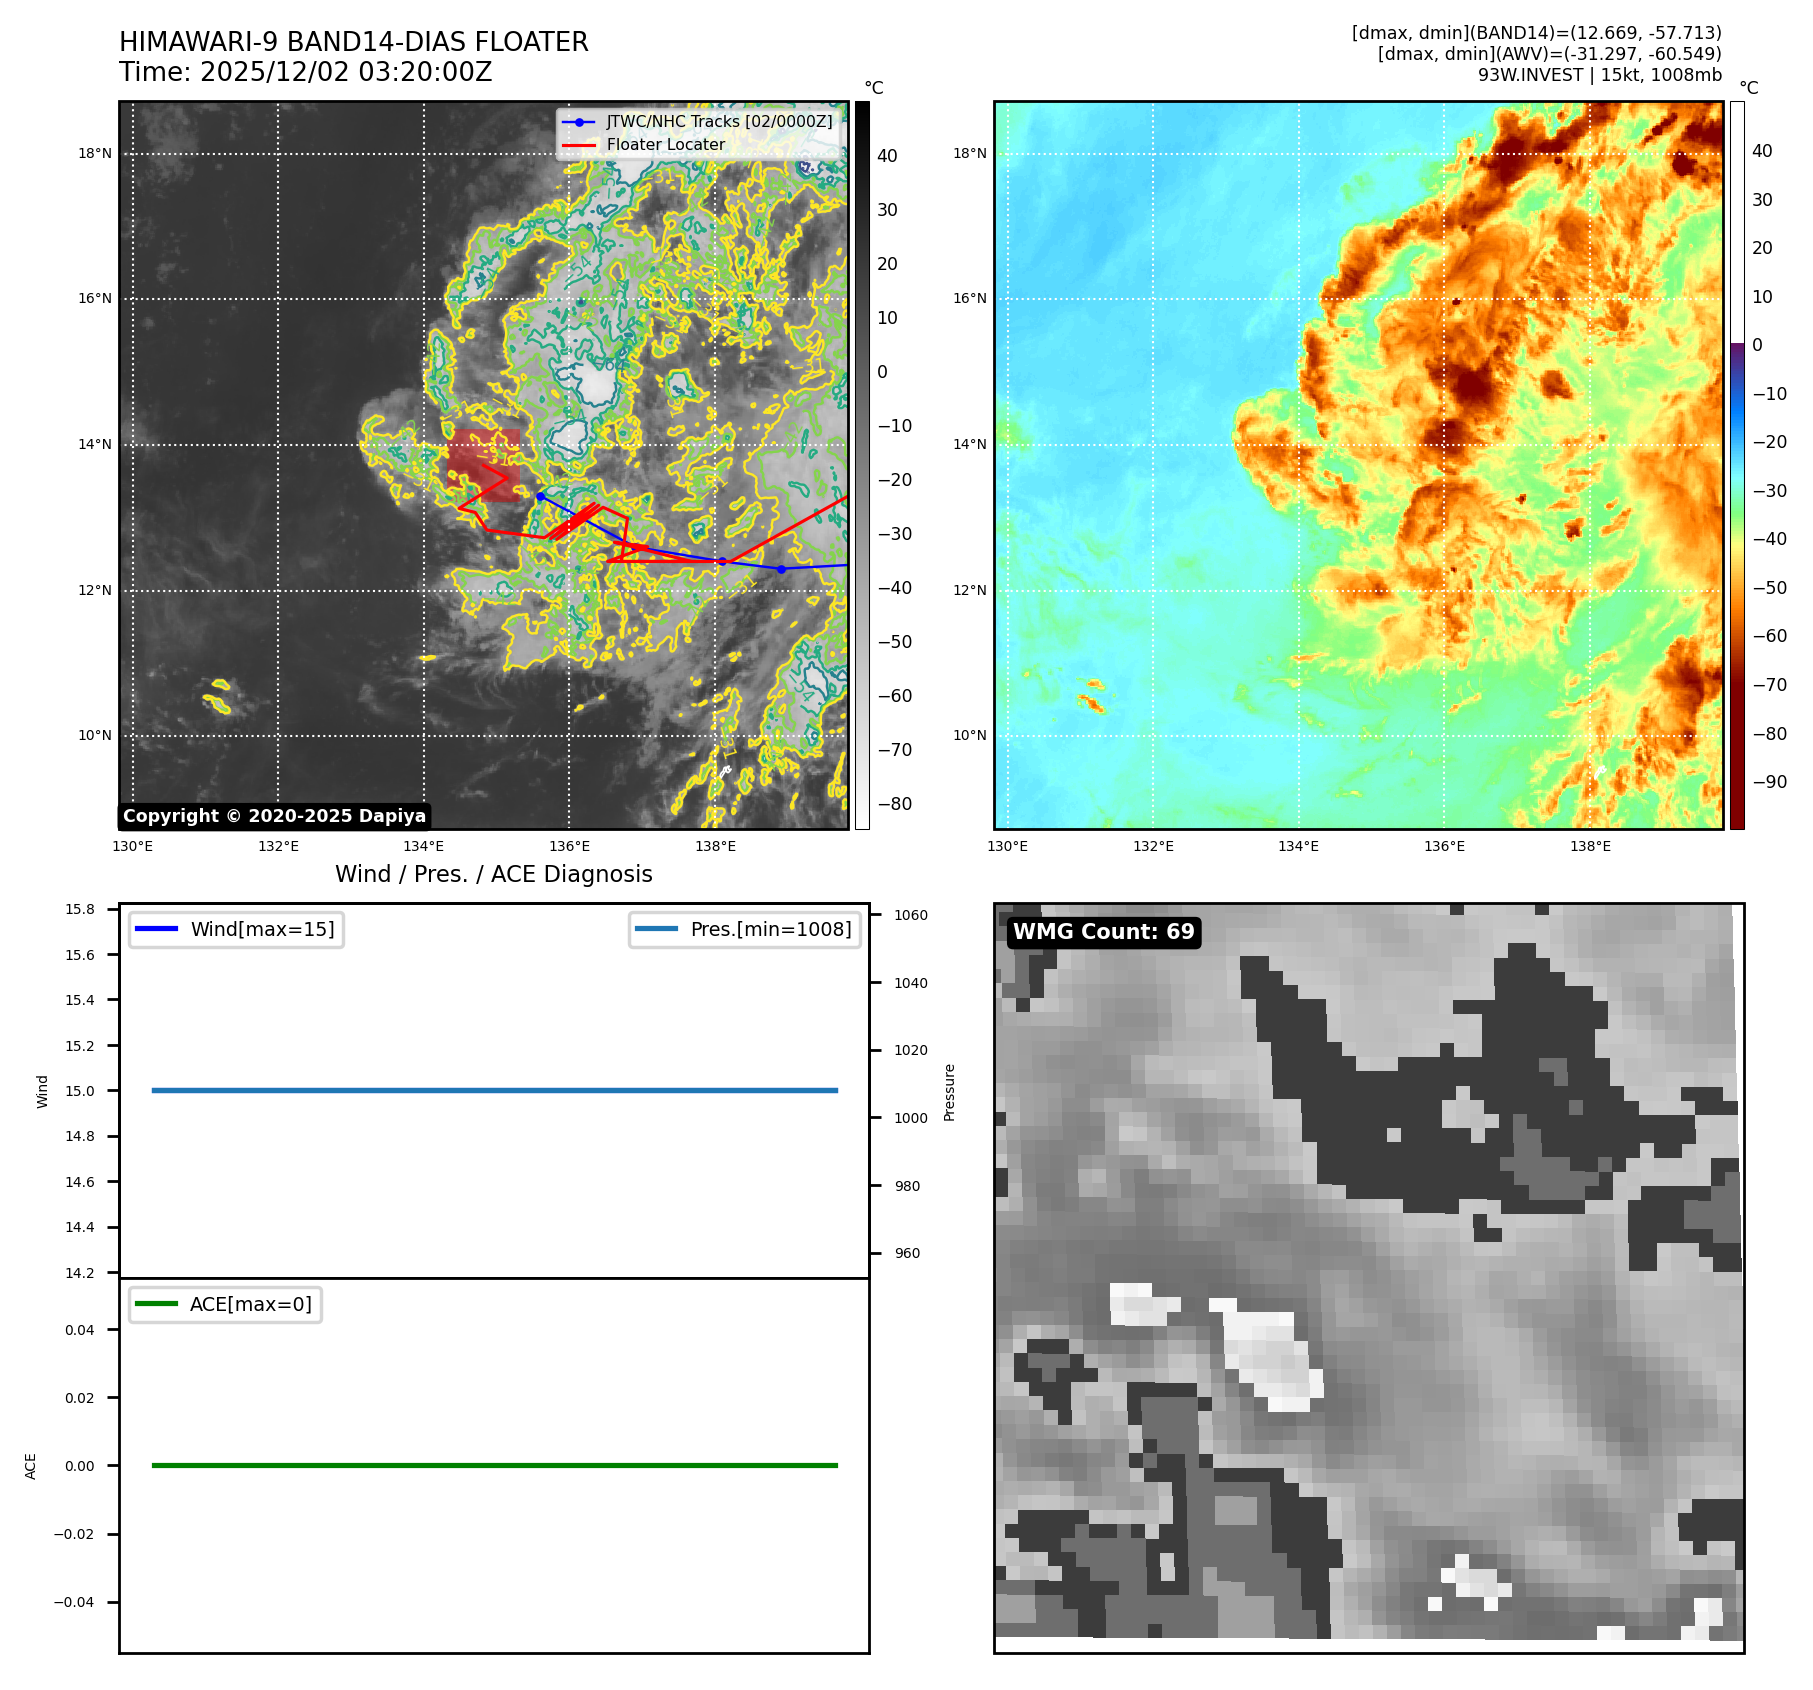This screenshot has width=1813, height=1690.
Task: Click the Copyright 2020-2025 Dapiya label
Action: click(x=274, y=816)
